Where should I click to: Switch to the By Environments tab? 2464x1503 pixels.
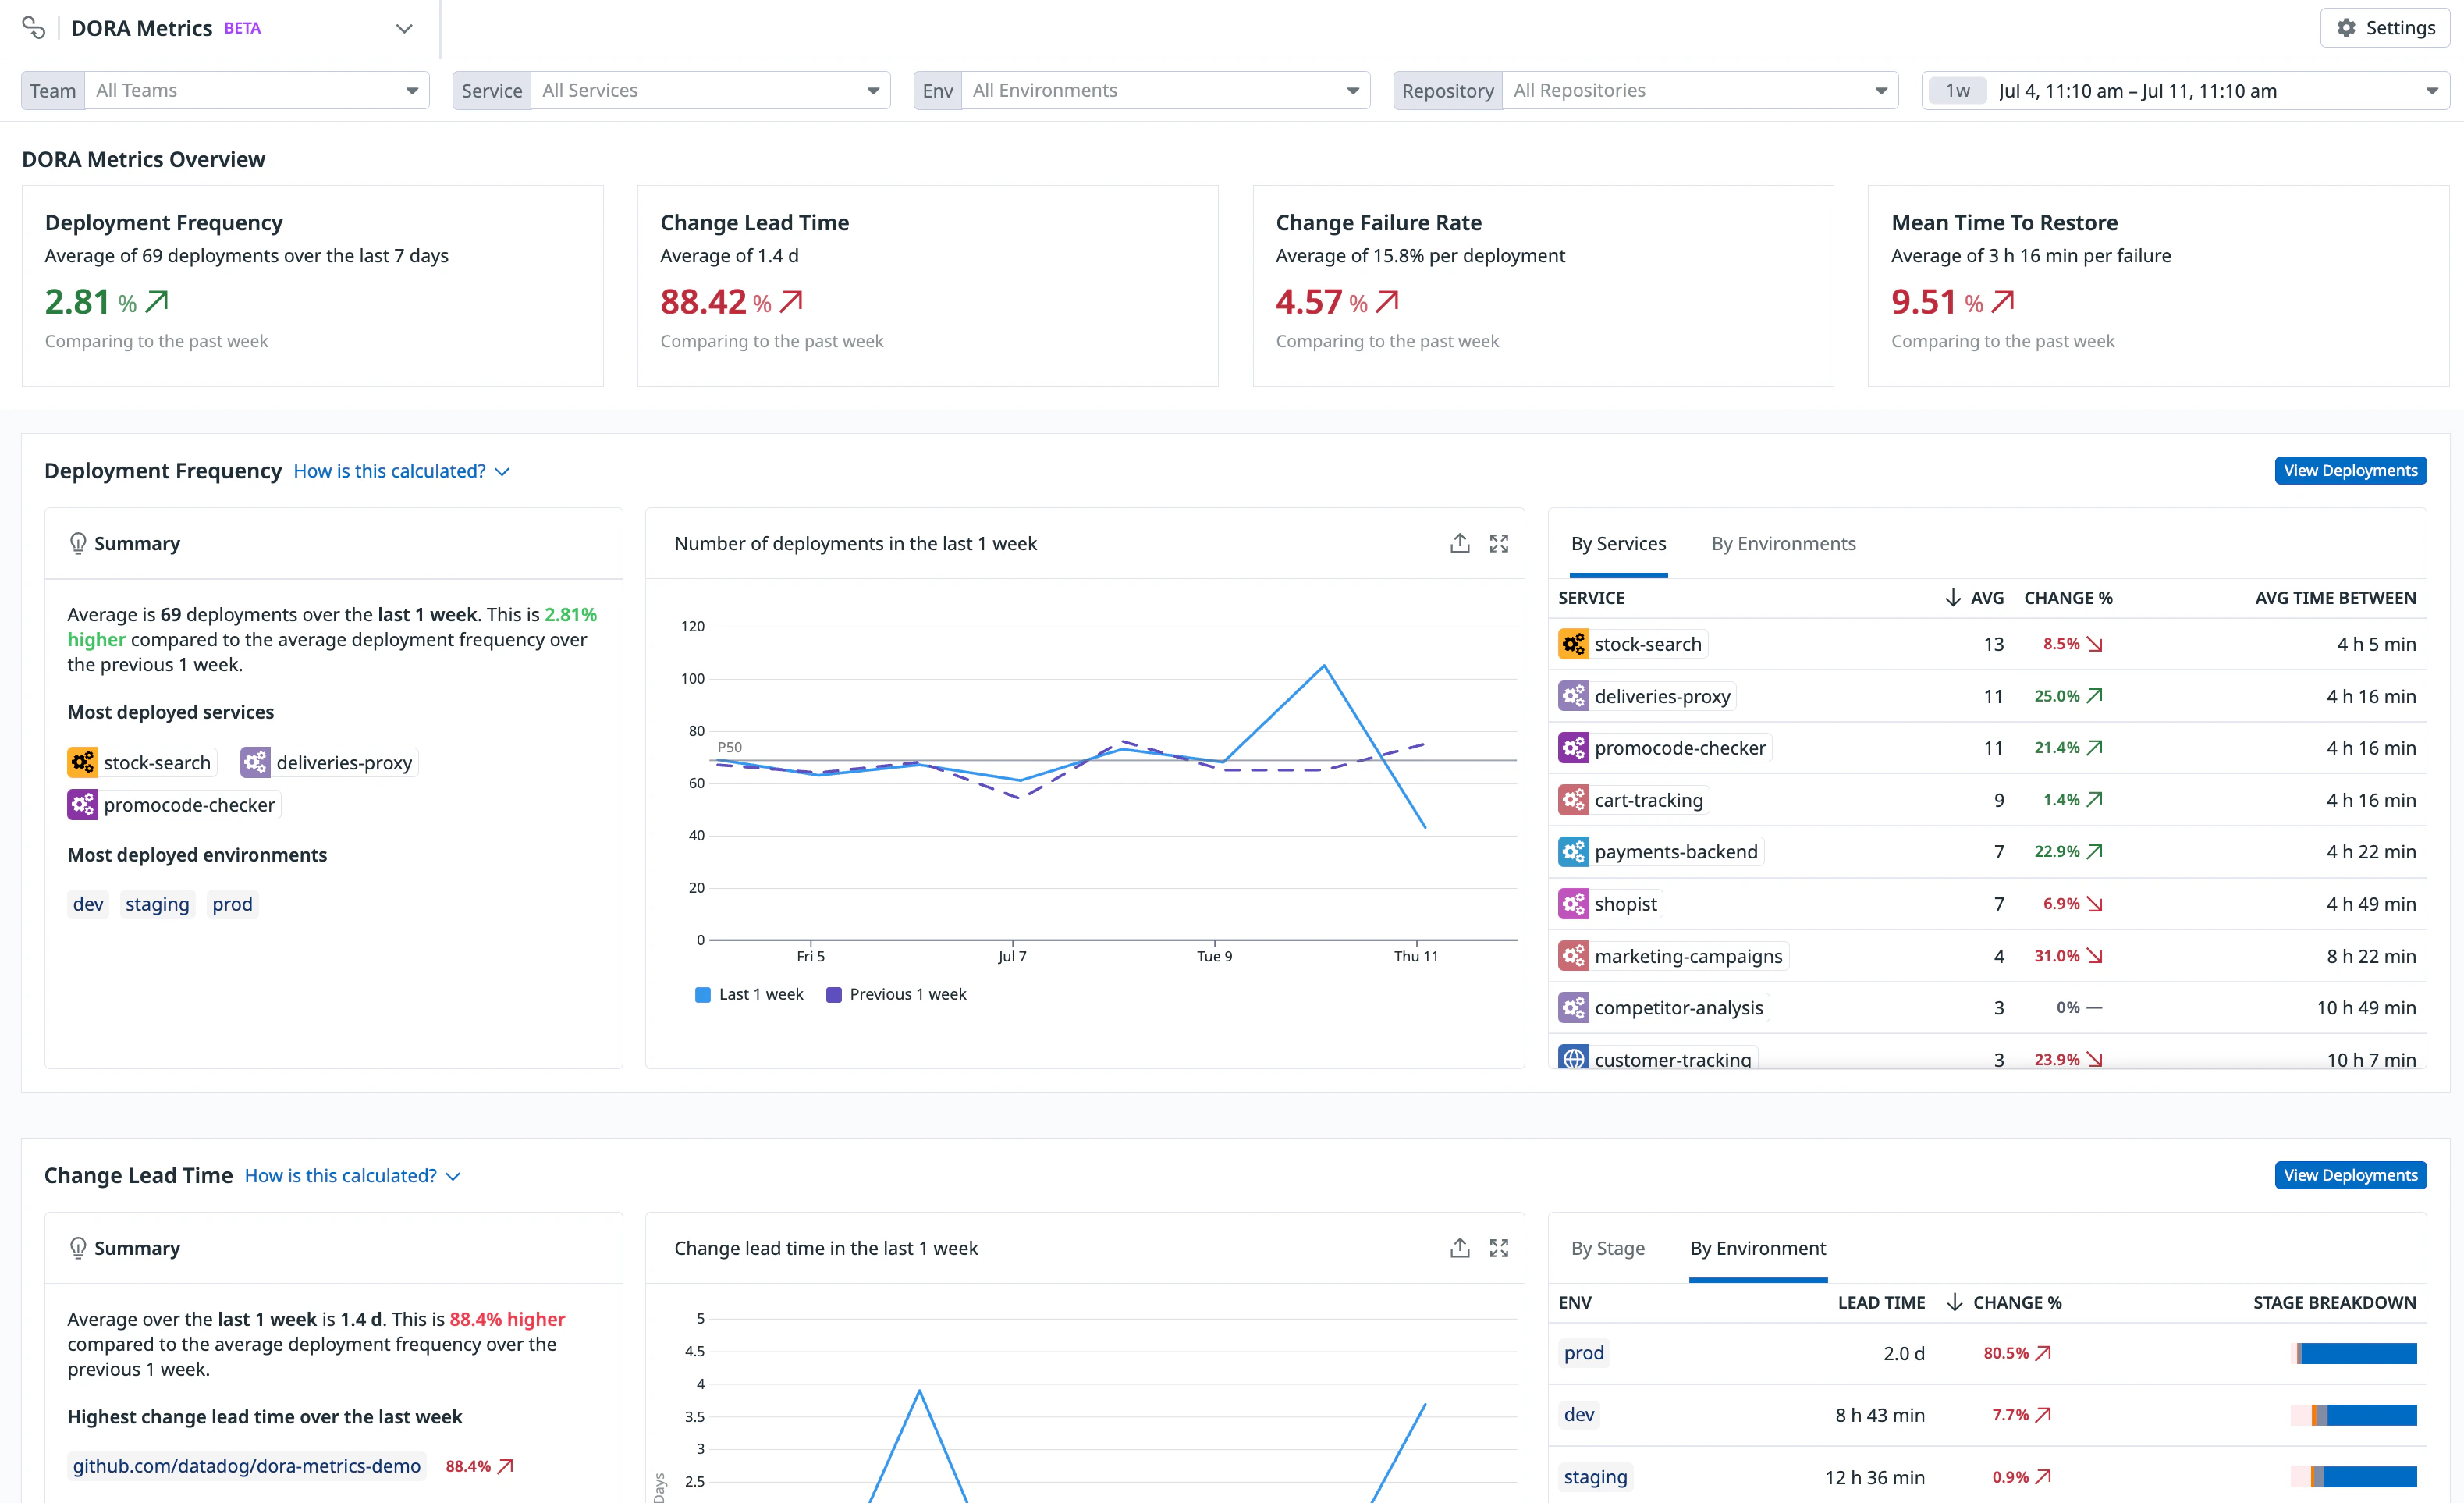tap(1783, 543)
